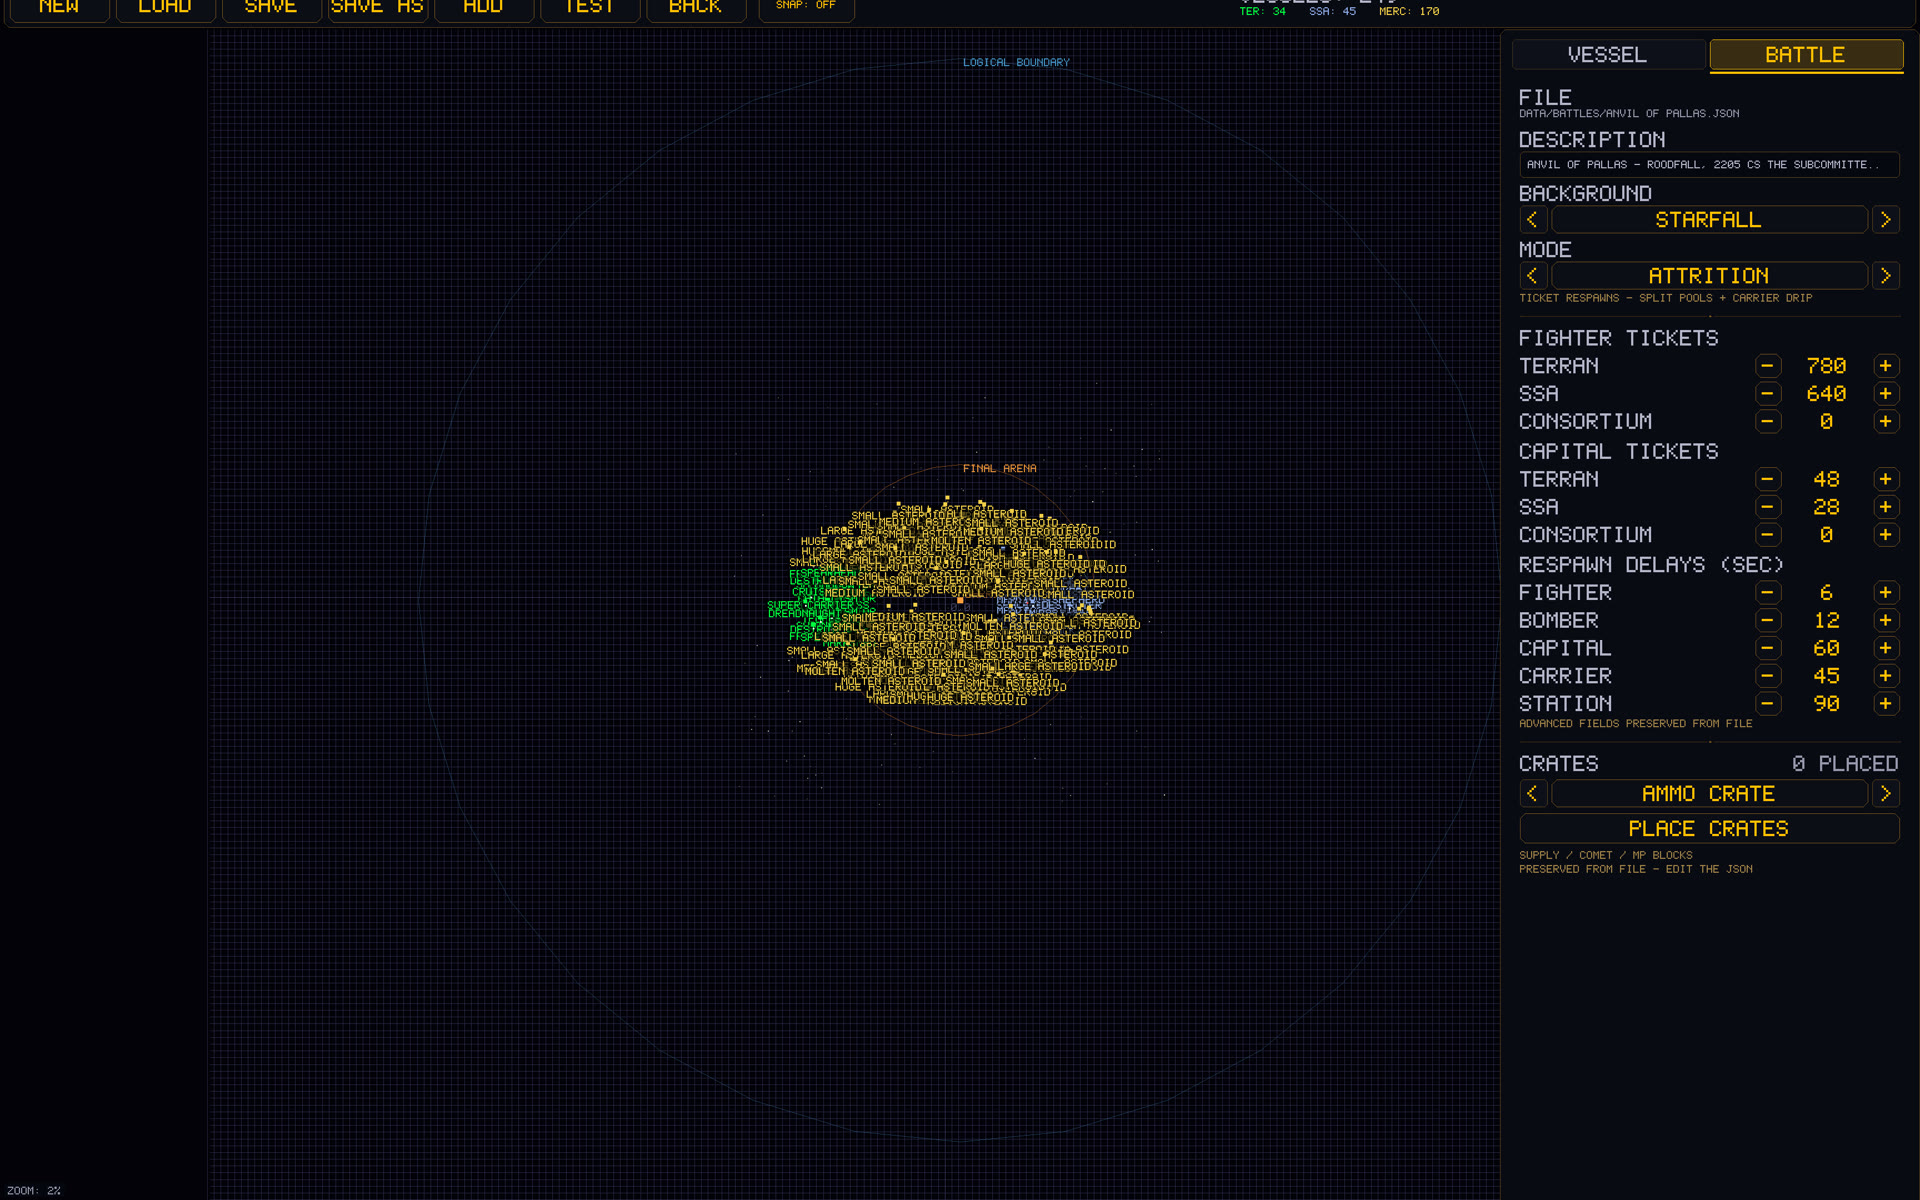Increase carrier respawn delay
The width and height of the screenshot is (1920, 1200).
pyautogui.click(x=1886, y=676)
